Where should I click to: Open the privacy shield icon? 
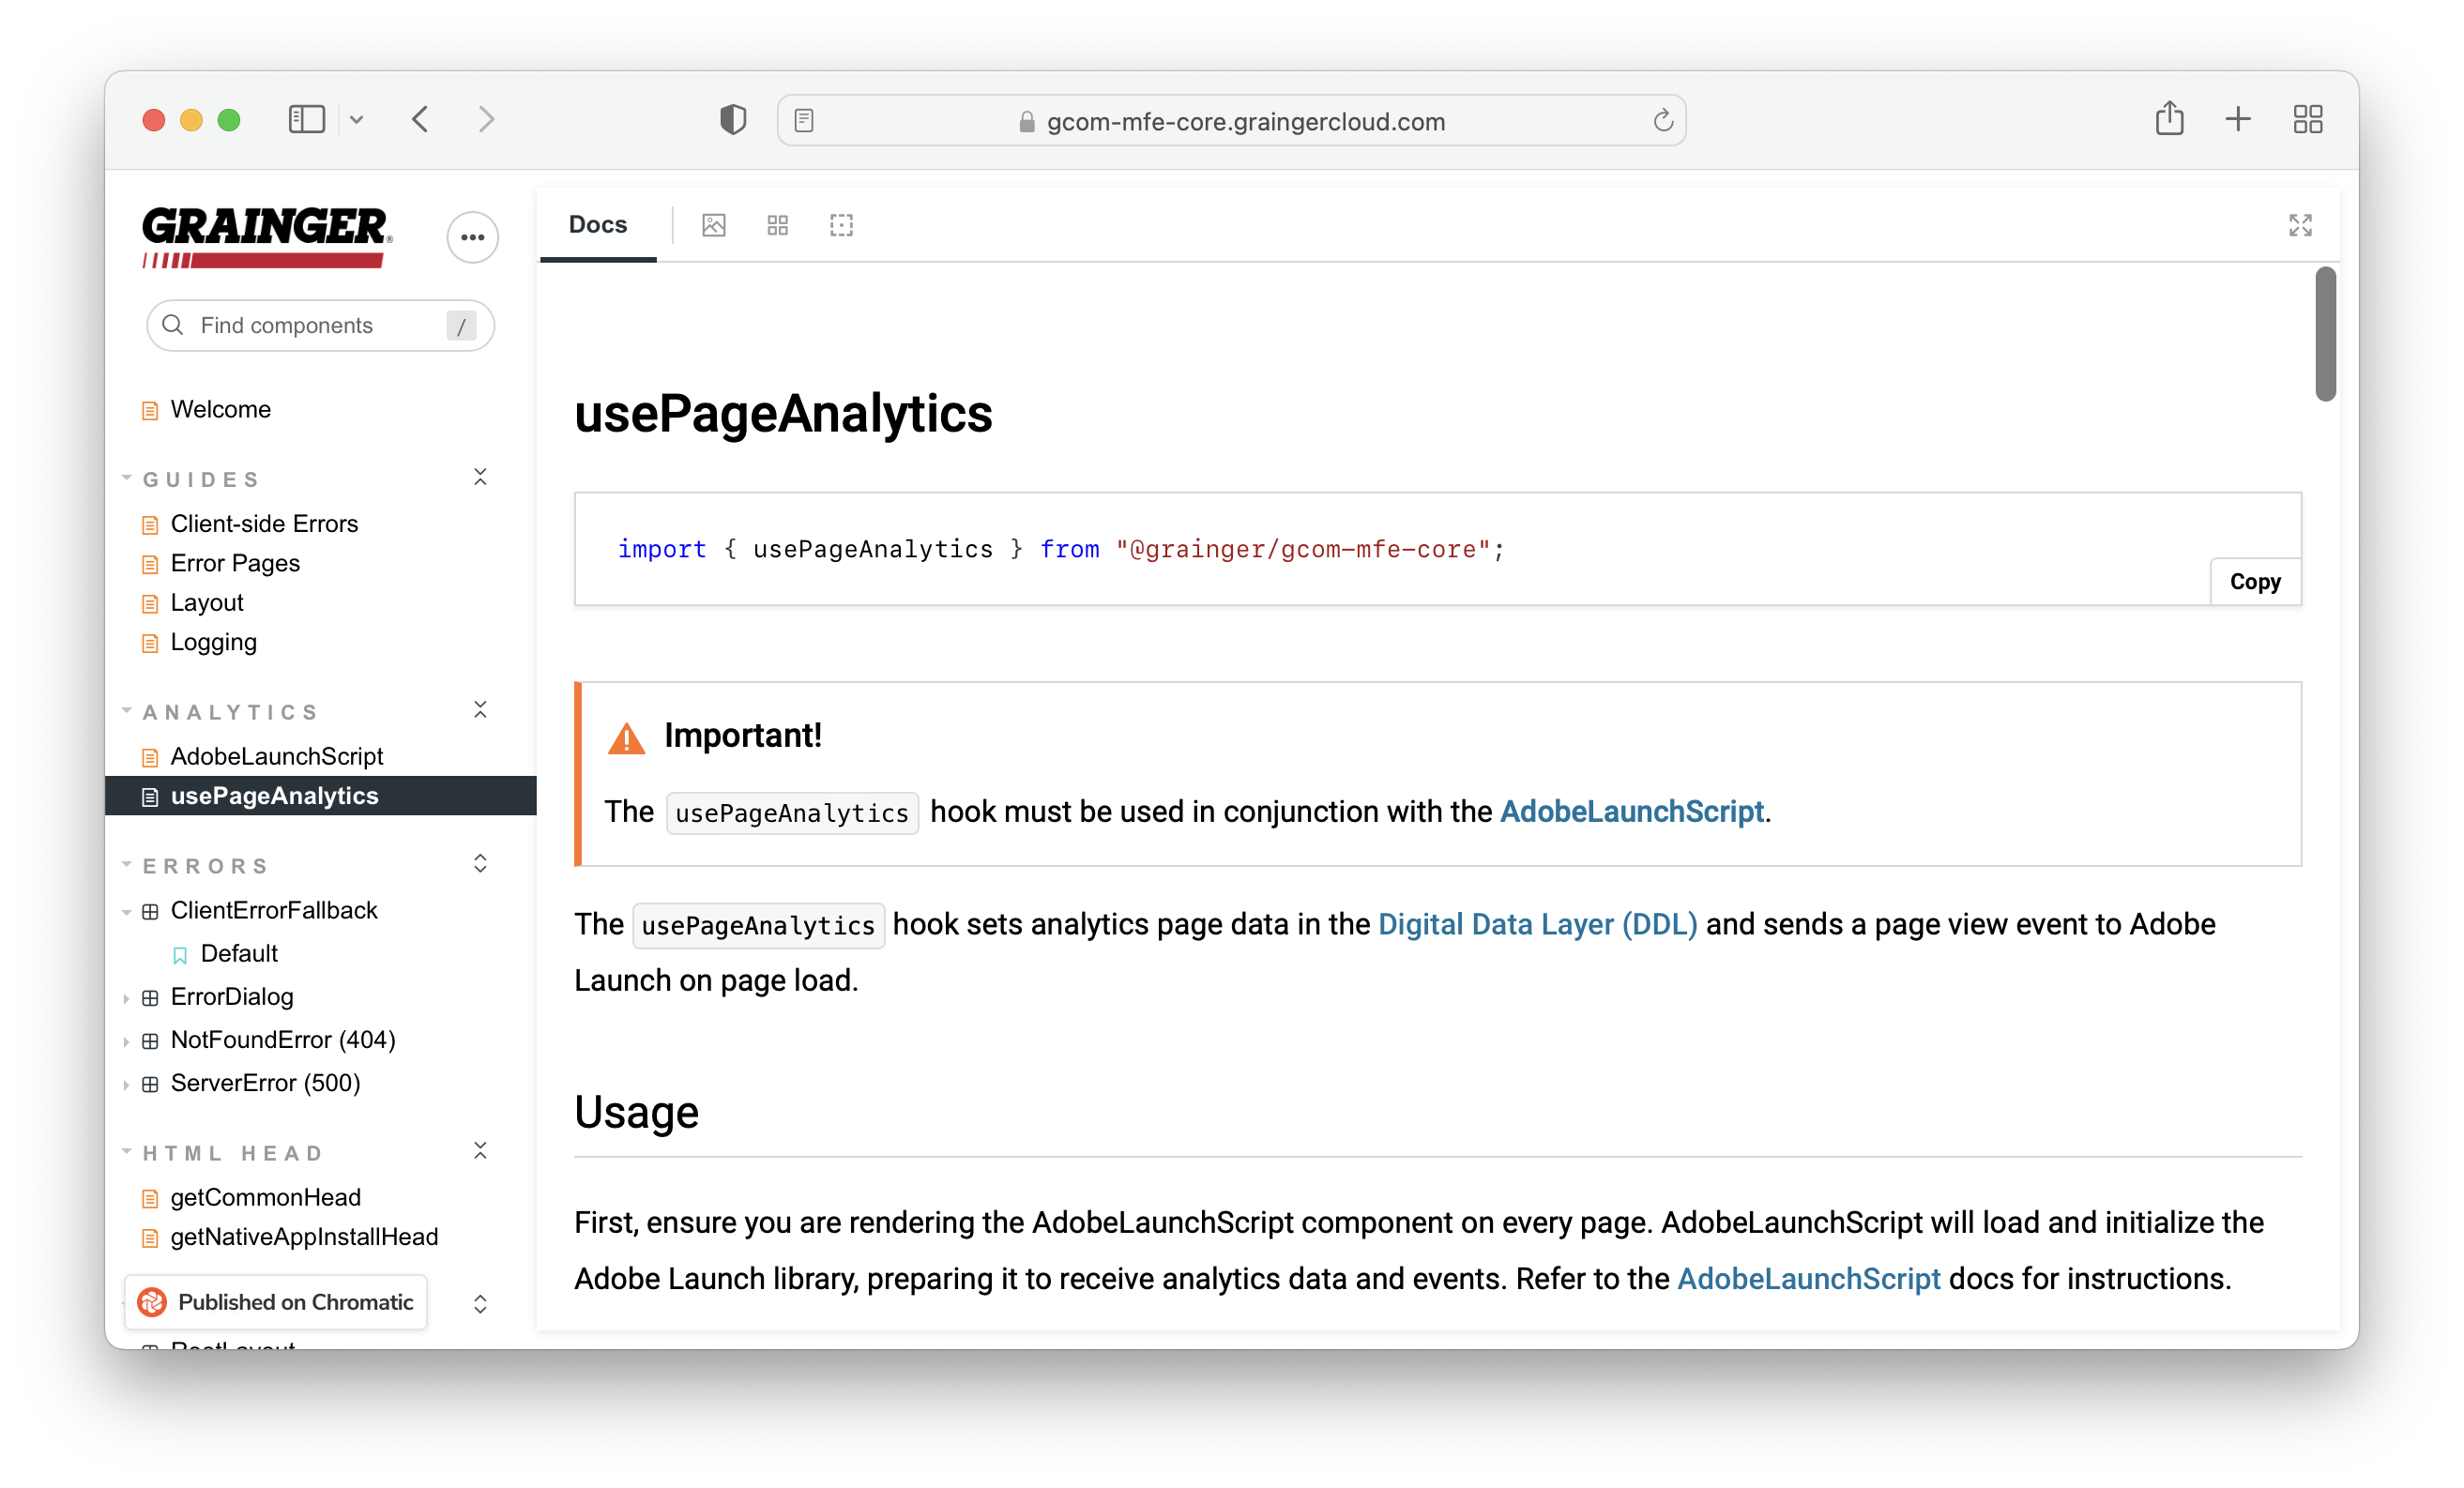[733, 120]
